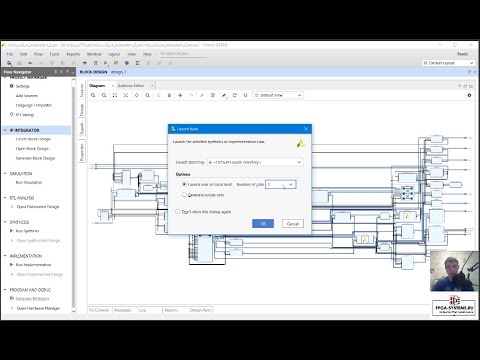Click Generate Bitstream in Flow Navigator
The image size is (480, 360).
pyautogui.click(x=32, y=299)
